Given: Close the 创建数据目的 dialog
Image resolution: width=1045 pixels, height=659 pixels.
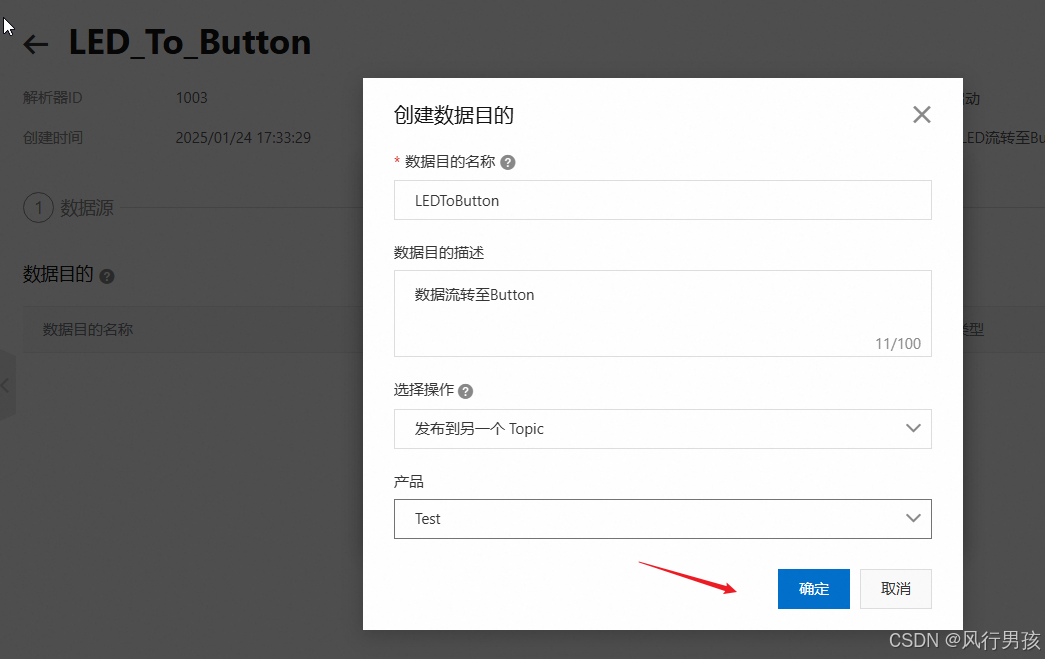Looking at the screenshot, I should coord(922,115).
